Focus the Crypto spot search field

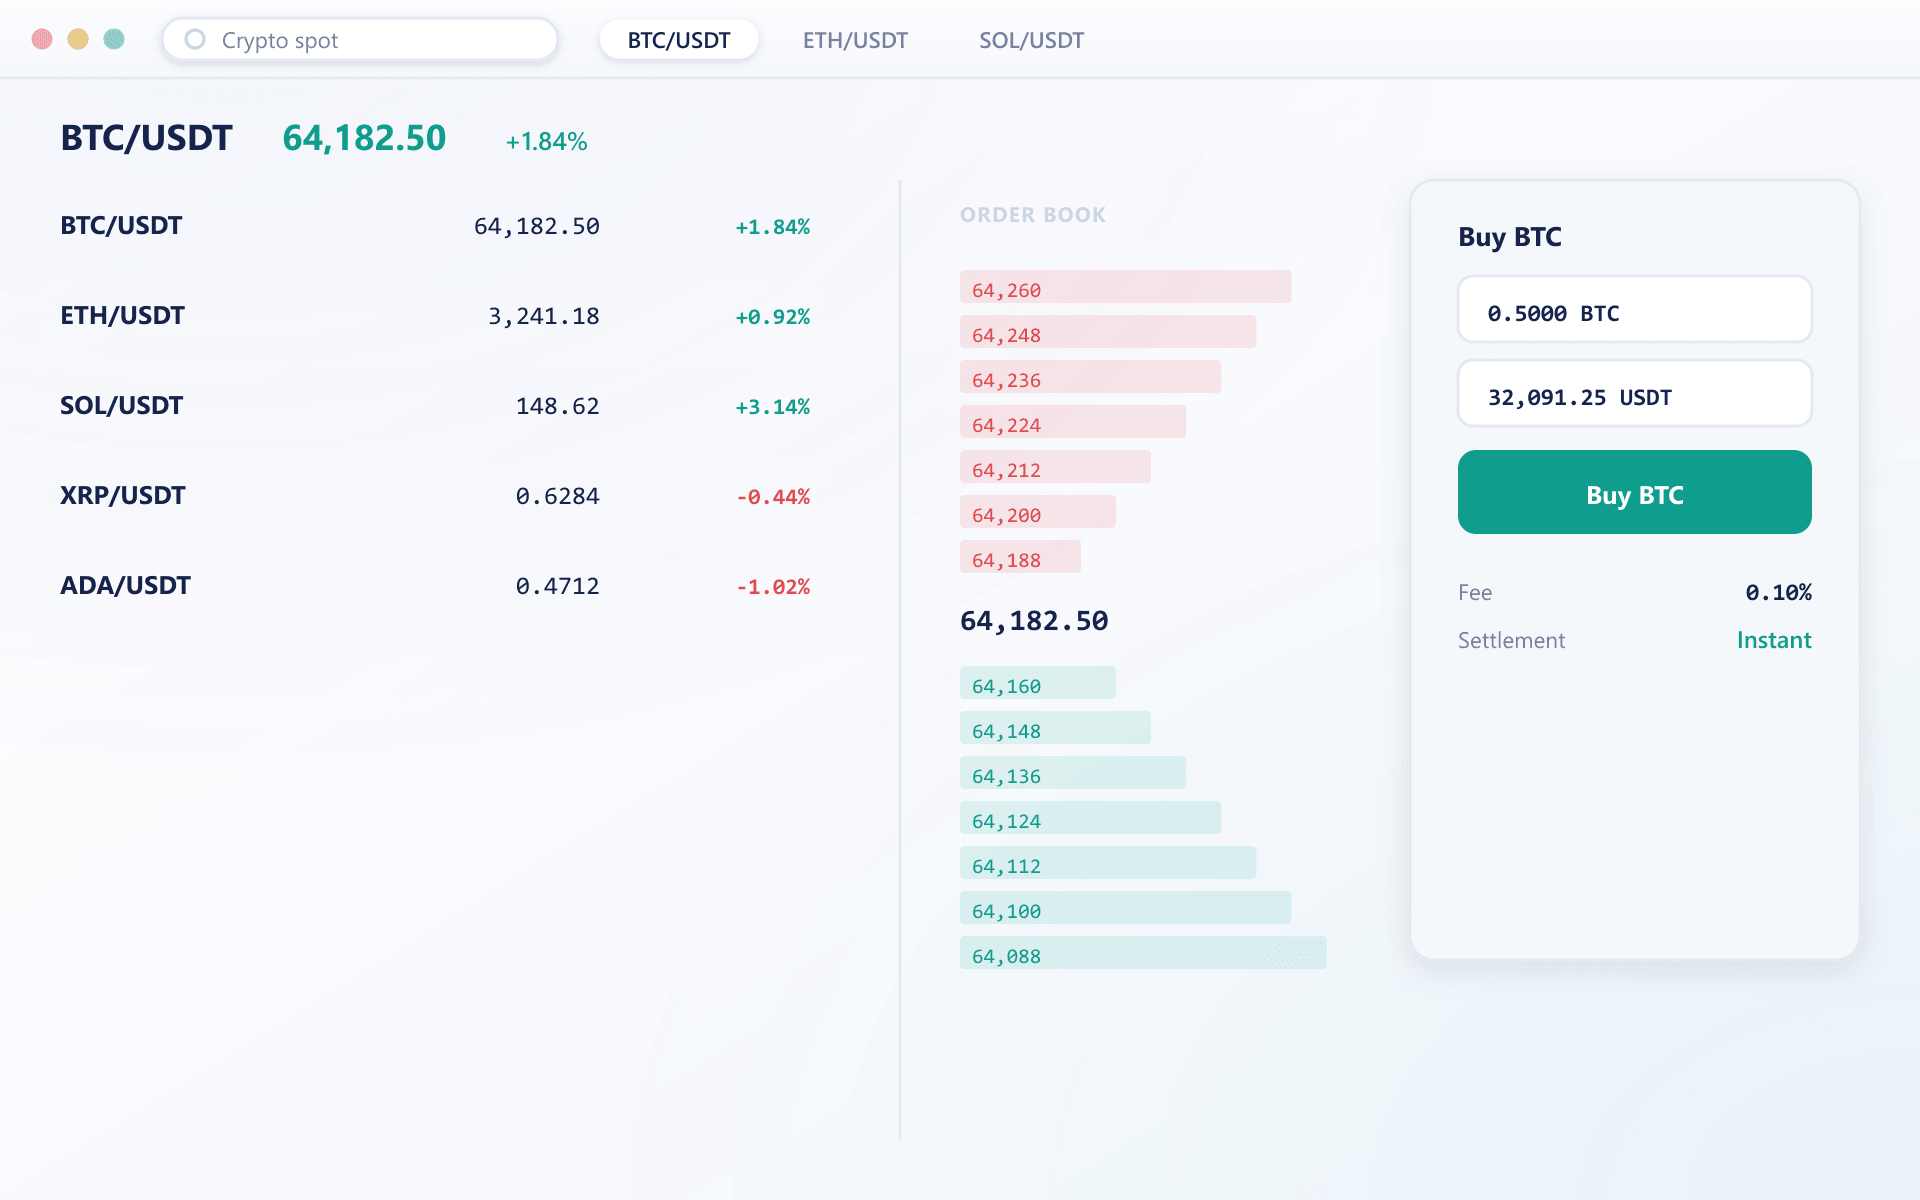[360, 40]
